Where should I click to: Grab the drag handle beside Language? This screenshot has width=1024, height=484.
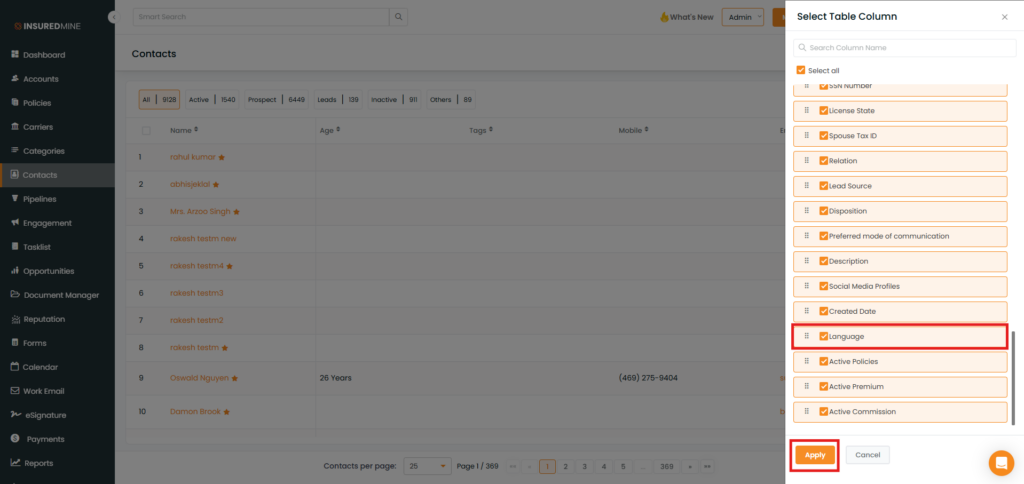(807, 336)
